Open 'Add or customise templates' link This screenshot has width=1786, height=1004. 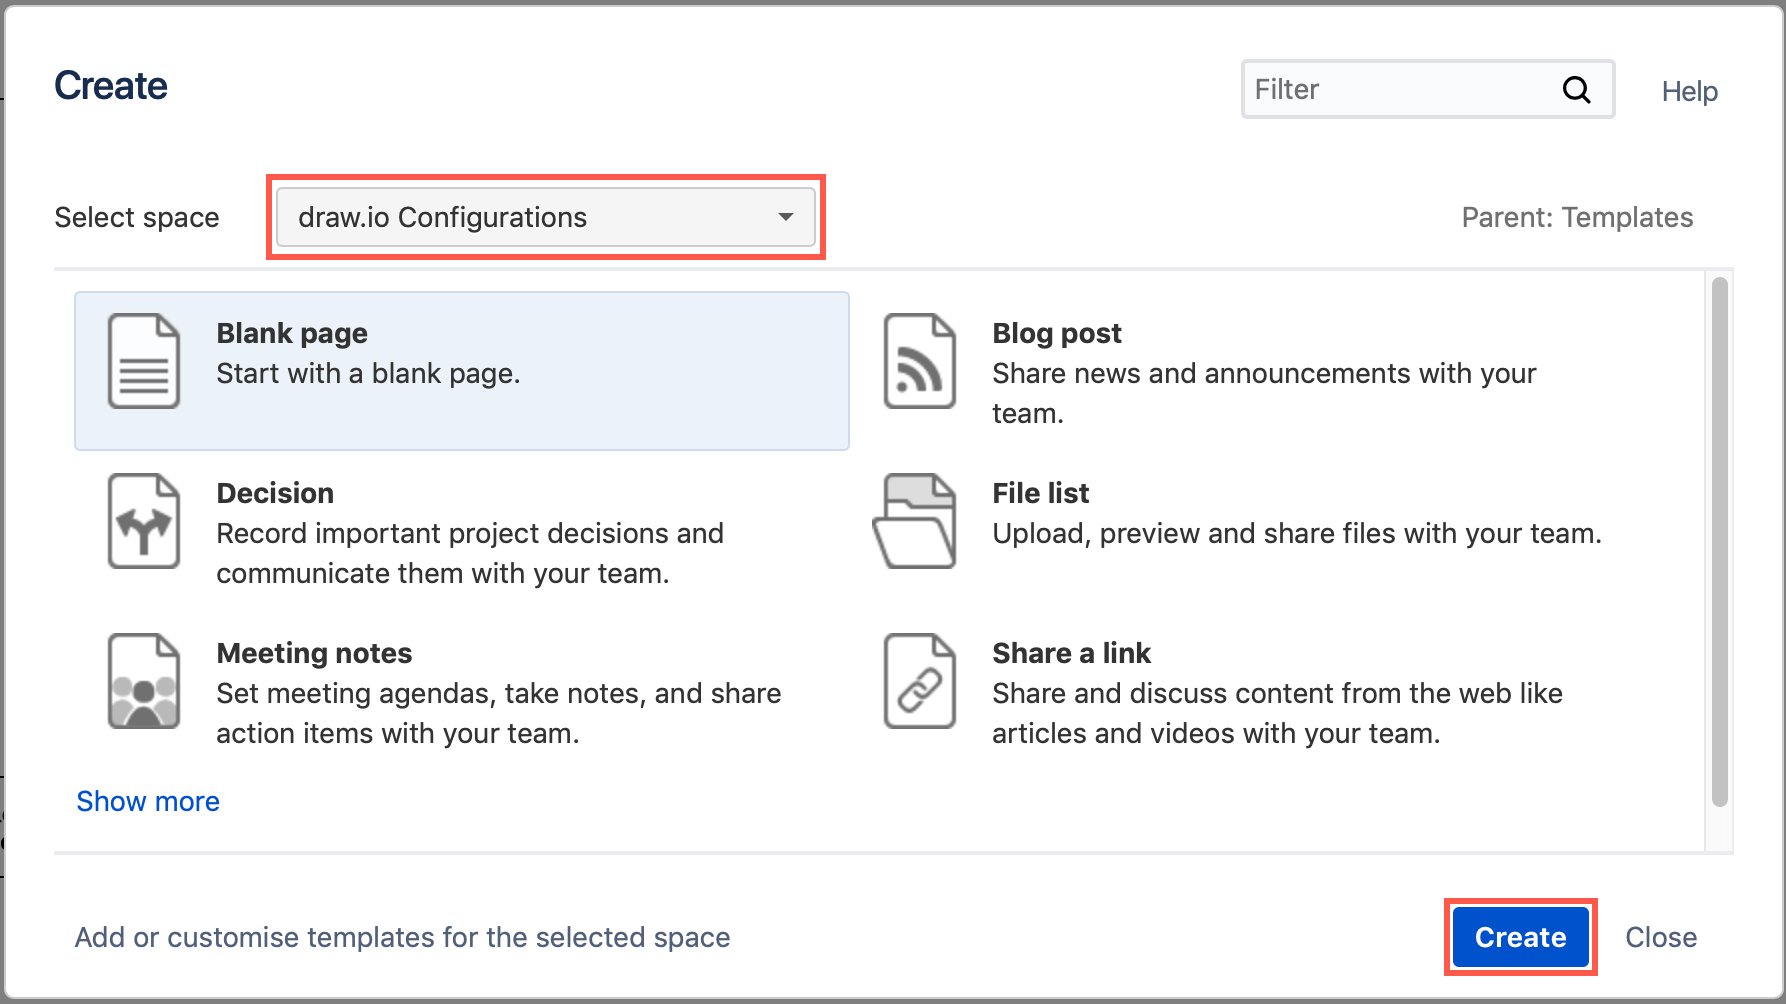pos(402,937)
